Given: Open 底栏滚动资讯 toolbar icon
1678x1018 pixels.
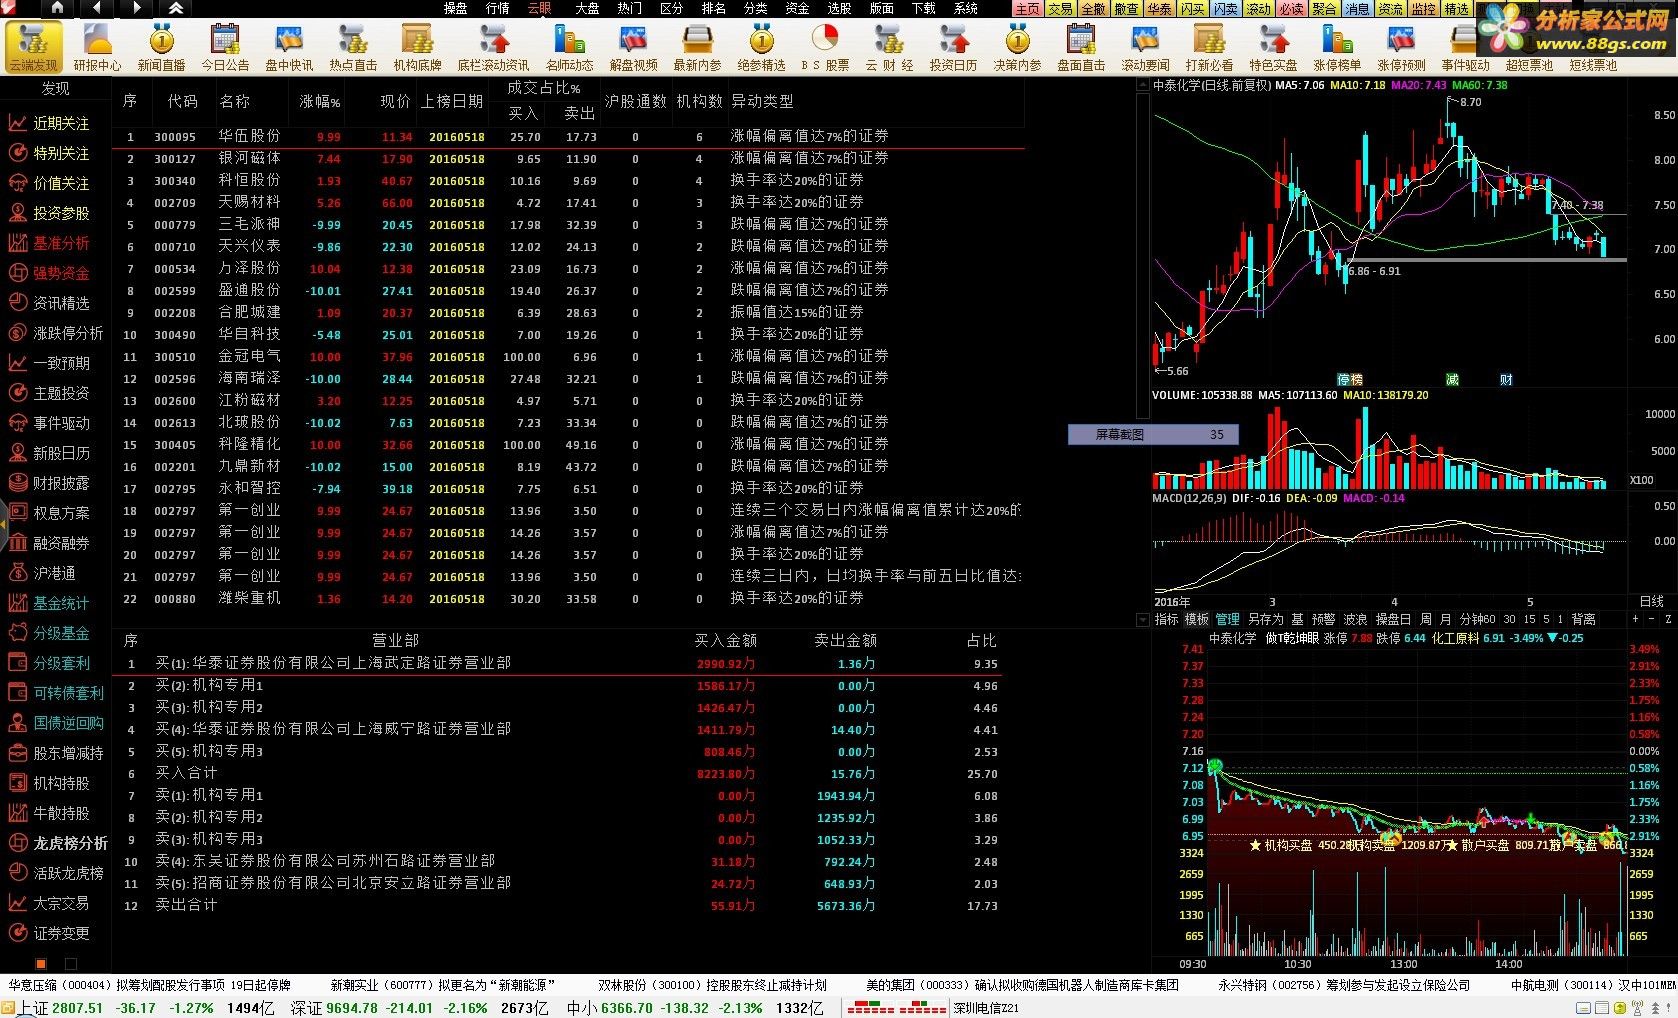Looking at the screenshot, I should (493, 47).
